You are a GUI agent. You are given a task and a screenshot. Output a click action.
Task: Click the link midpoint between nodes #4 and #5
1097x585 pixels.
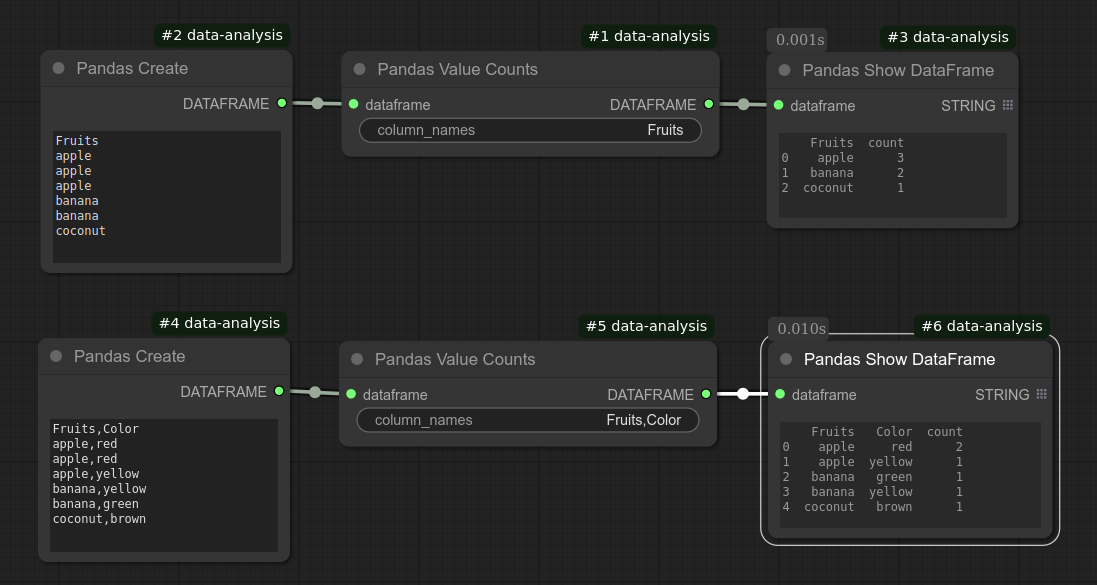(x=315, y=393)
